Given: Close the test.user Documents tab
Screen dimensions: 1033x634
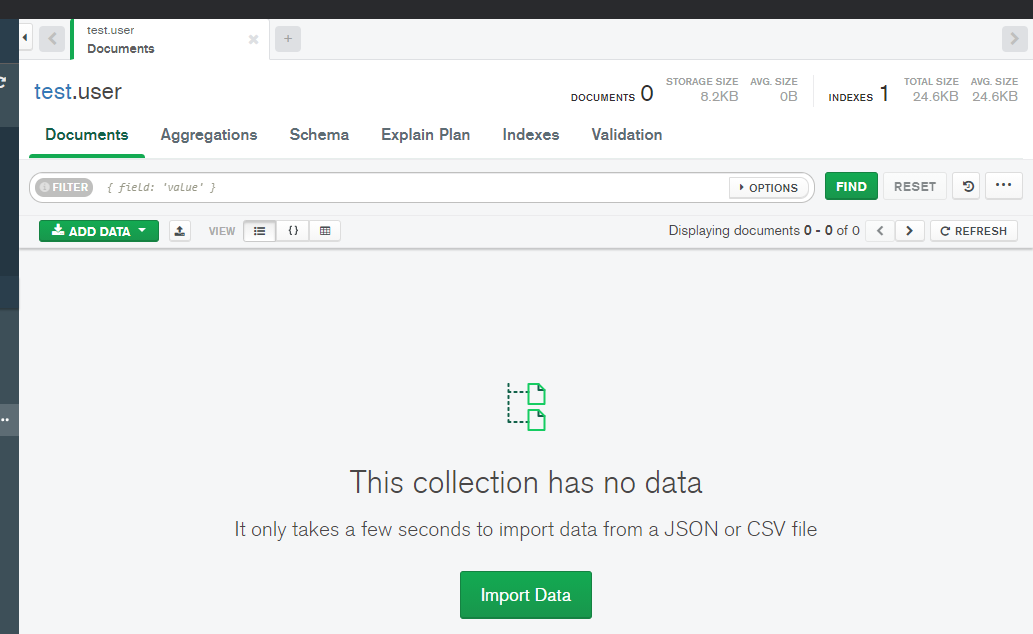Looking at the screenshot, I should (x=253, y=40).
